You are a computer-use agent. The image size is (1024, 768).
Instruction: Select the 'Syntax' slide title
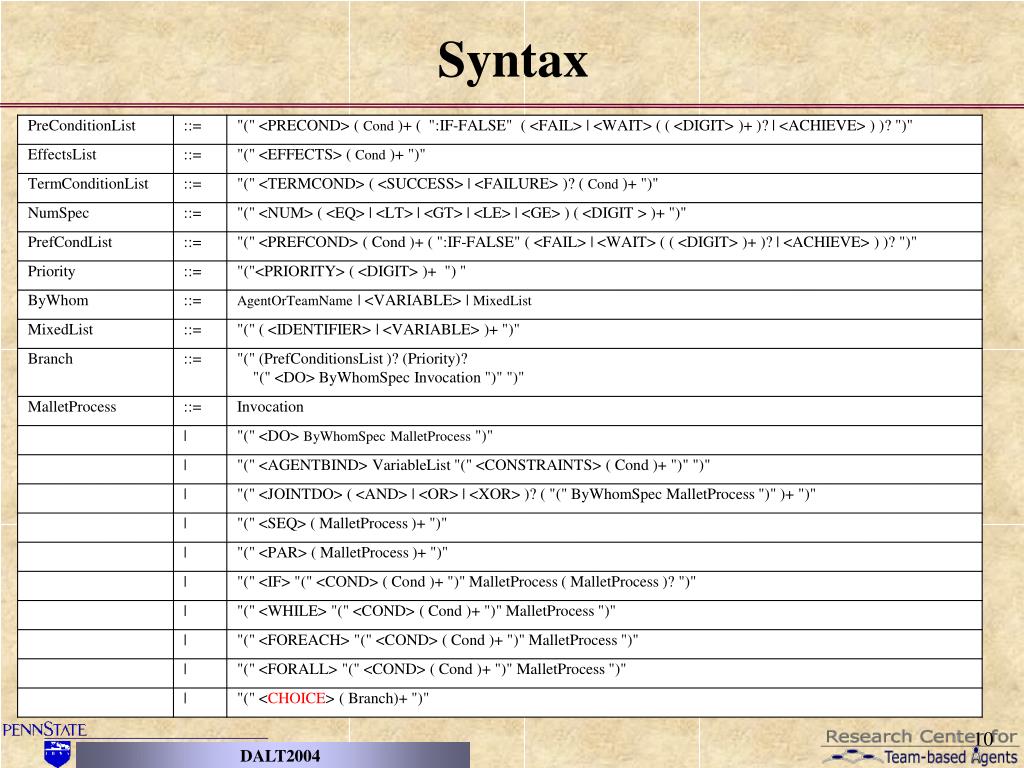point(513,60)
